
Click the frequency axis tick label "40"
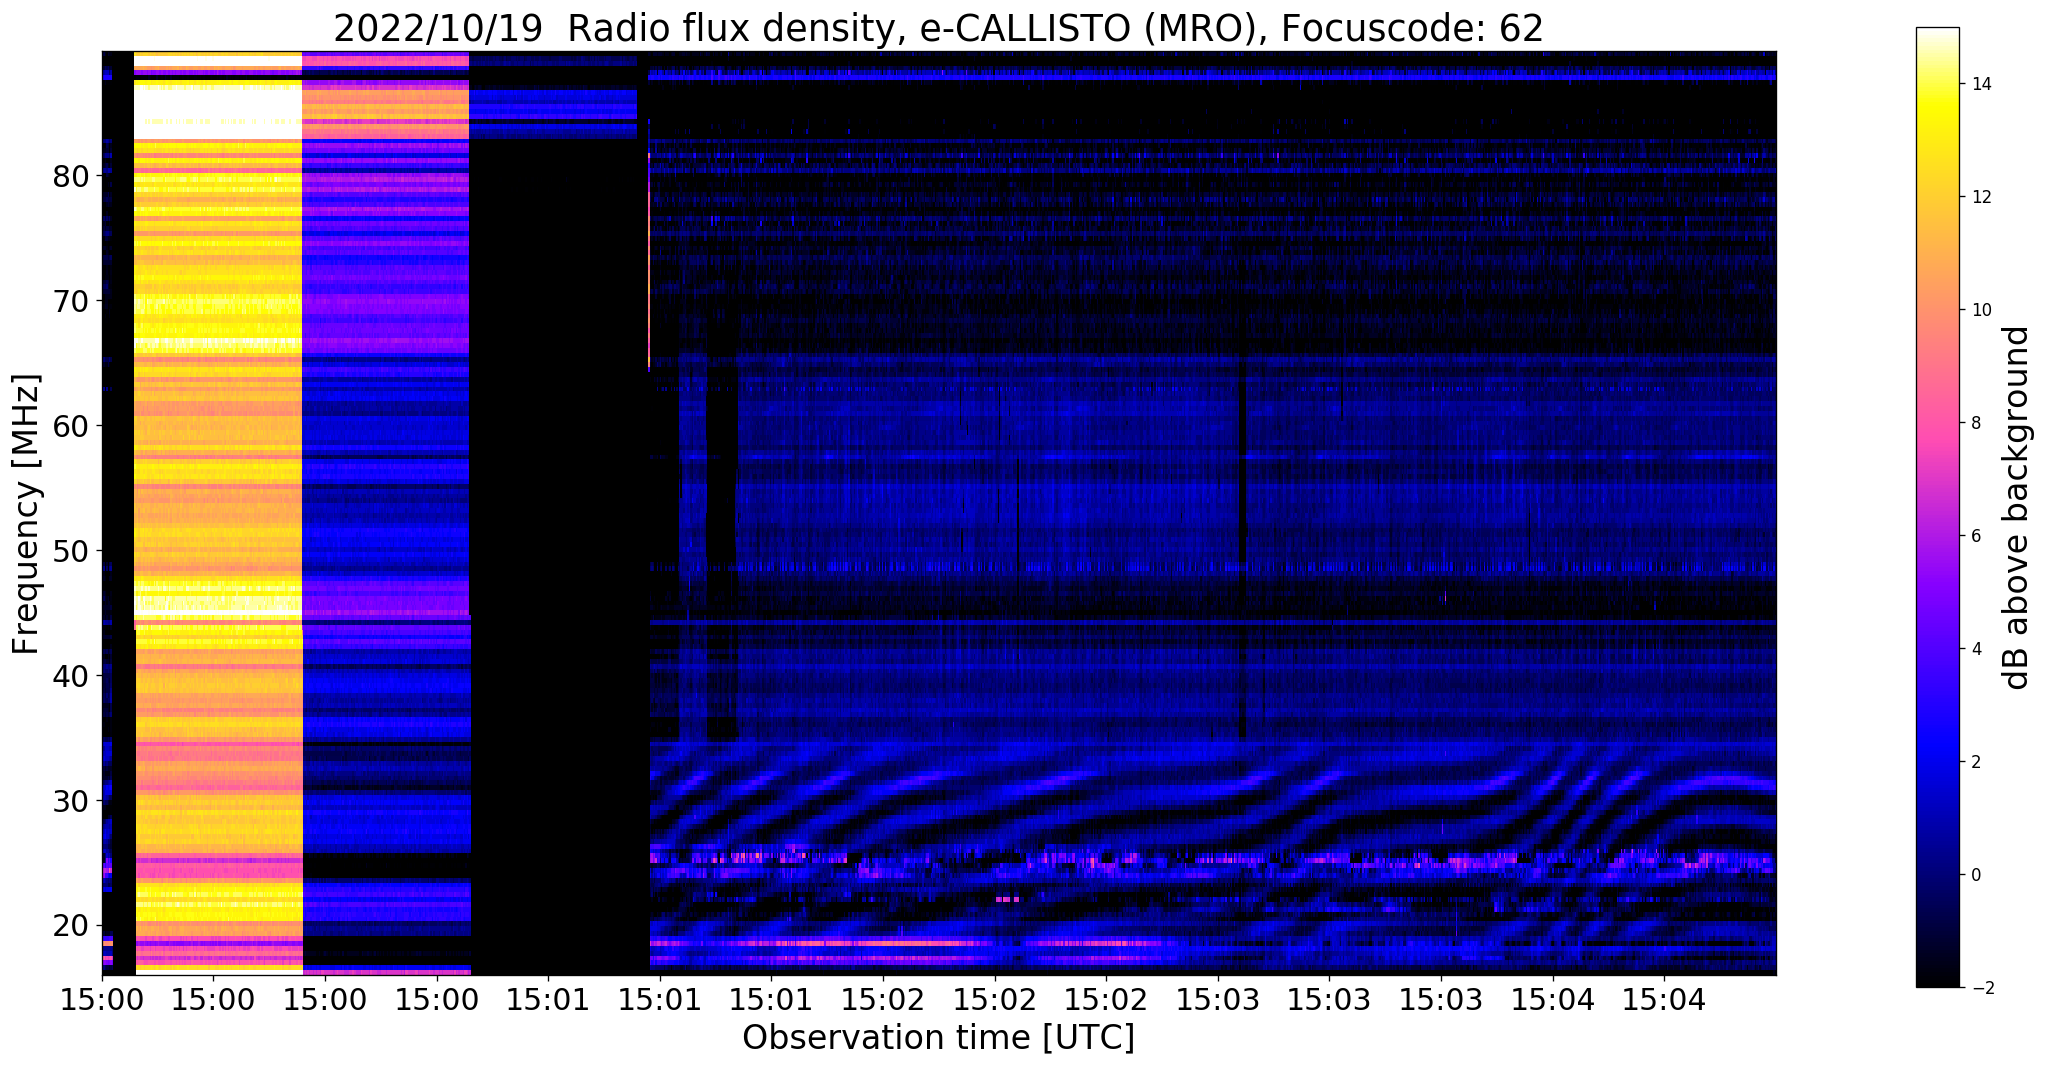pos(71,676)
